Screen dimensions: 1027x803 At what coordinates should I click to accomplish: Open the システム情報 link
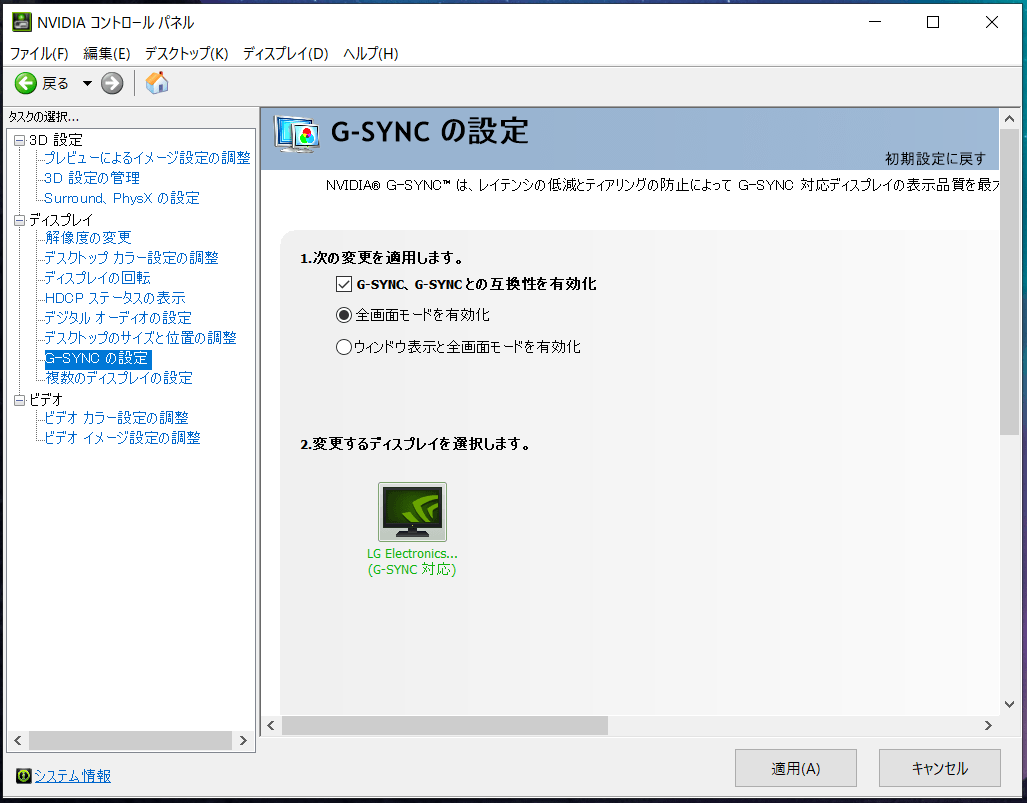pos(73,775)
